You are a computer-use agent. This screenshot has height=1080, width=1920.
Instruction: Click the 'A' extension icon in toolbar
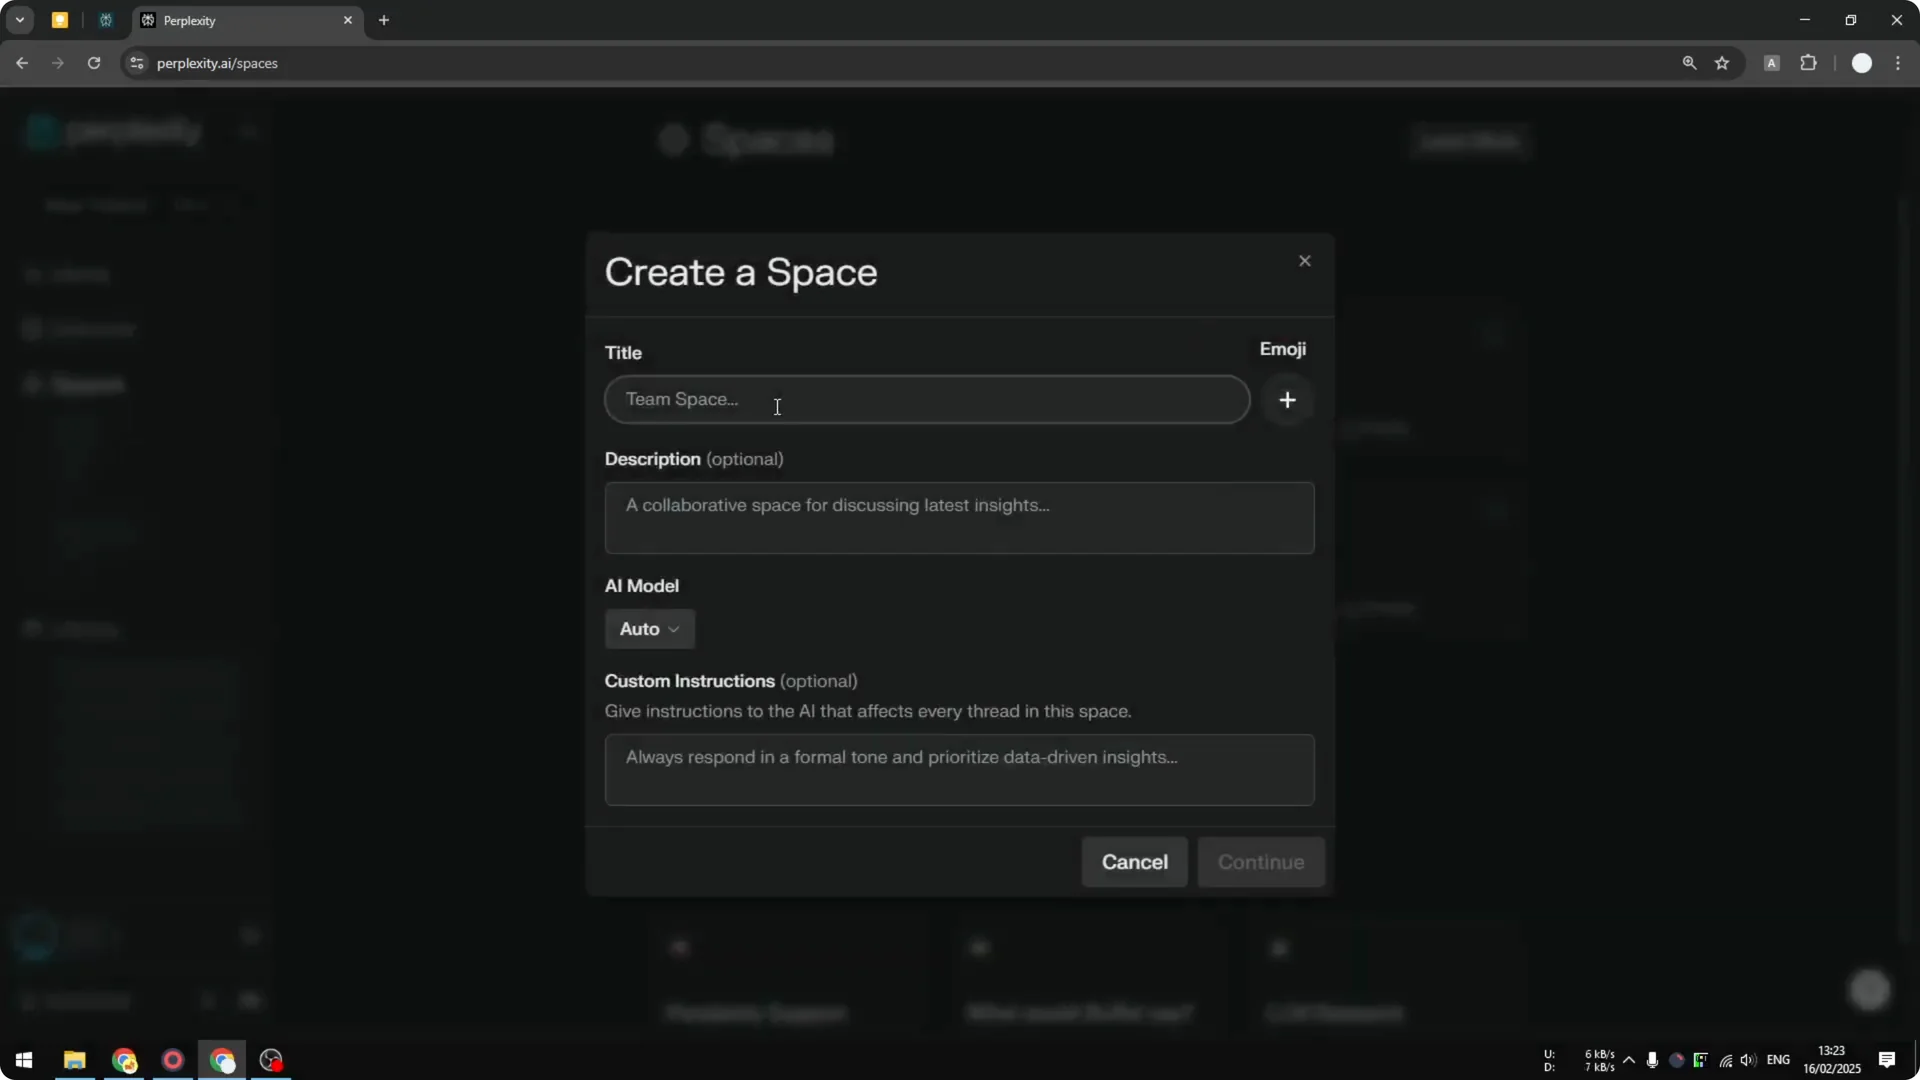(x=1772, y=63)
